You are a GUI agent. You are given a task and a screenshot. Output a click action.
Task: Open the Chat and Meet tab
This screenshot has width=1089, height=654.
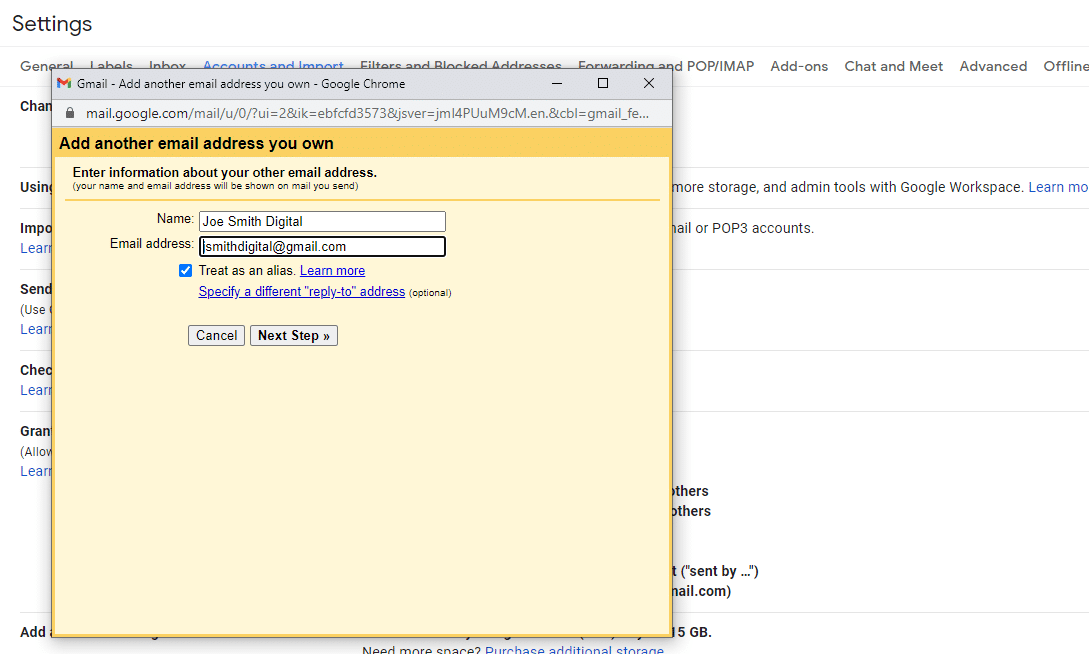click(893, 66)
